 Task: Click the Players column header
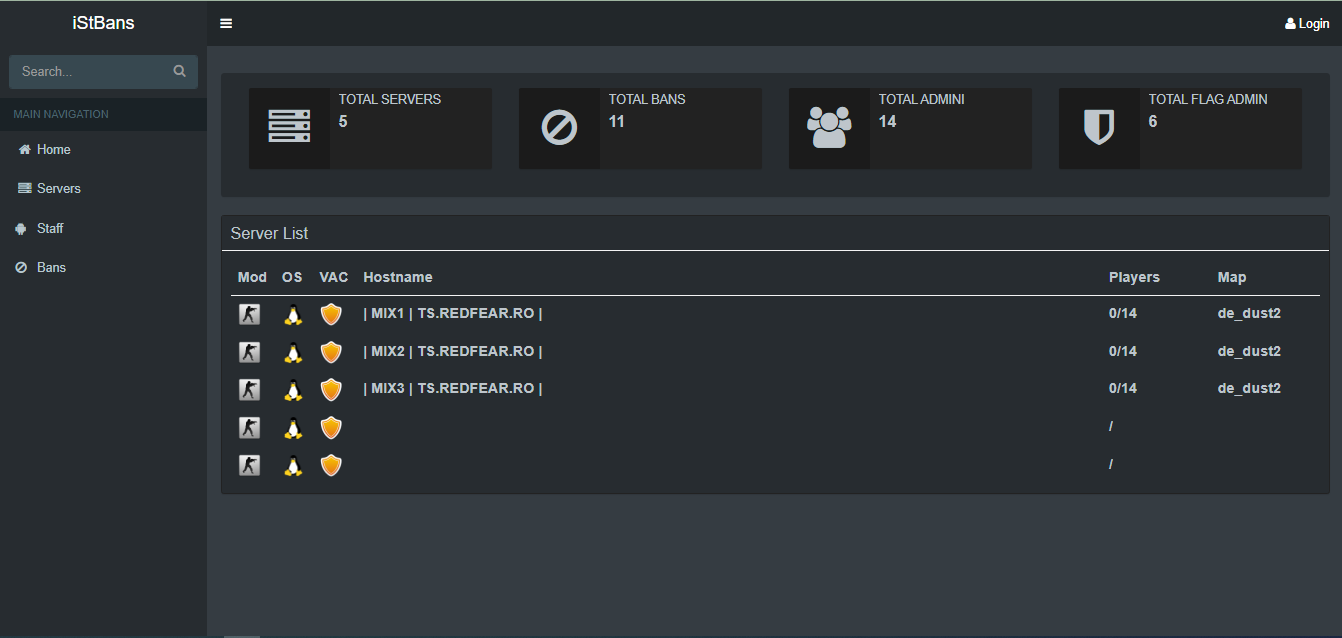tap(1134, 277)
